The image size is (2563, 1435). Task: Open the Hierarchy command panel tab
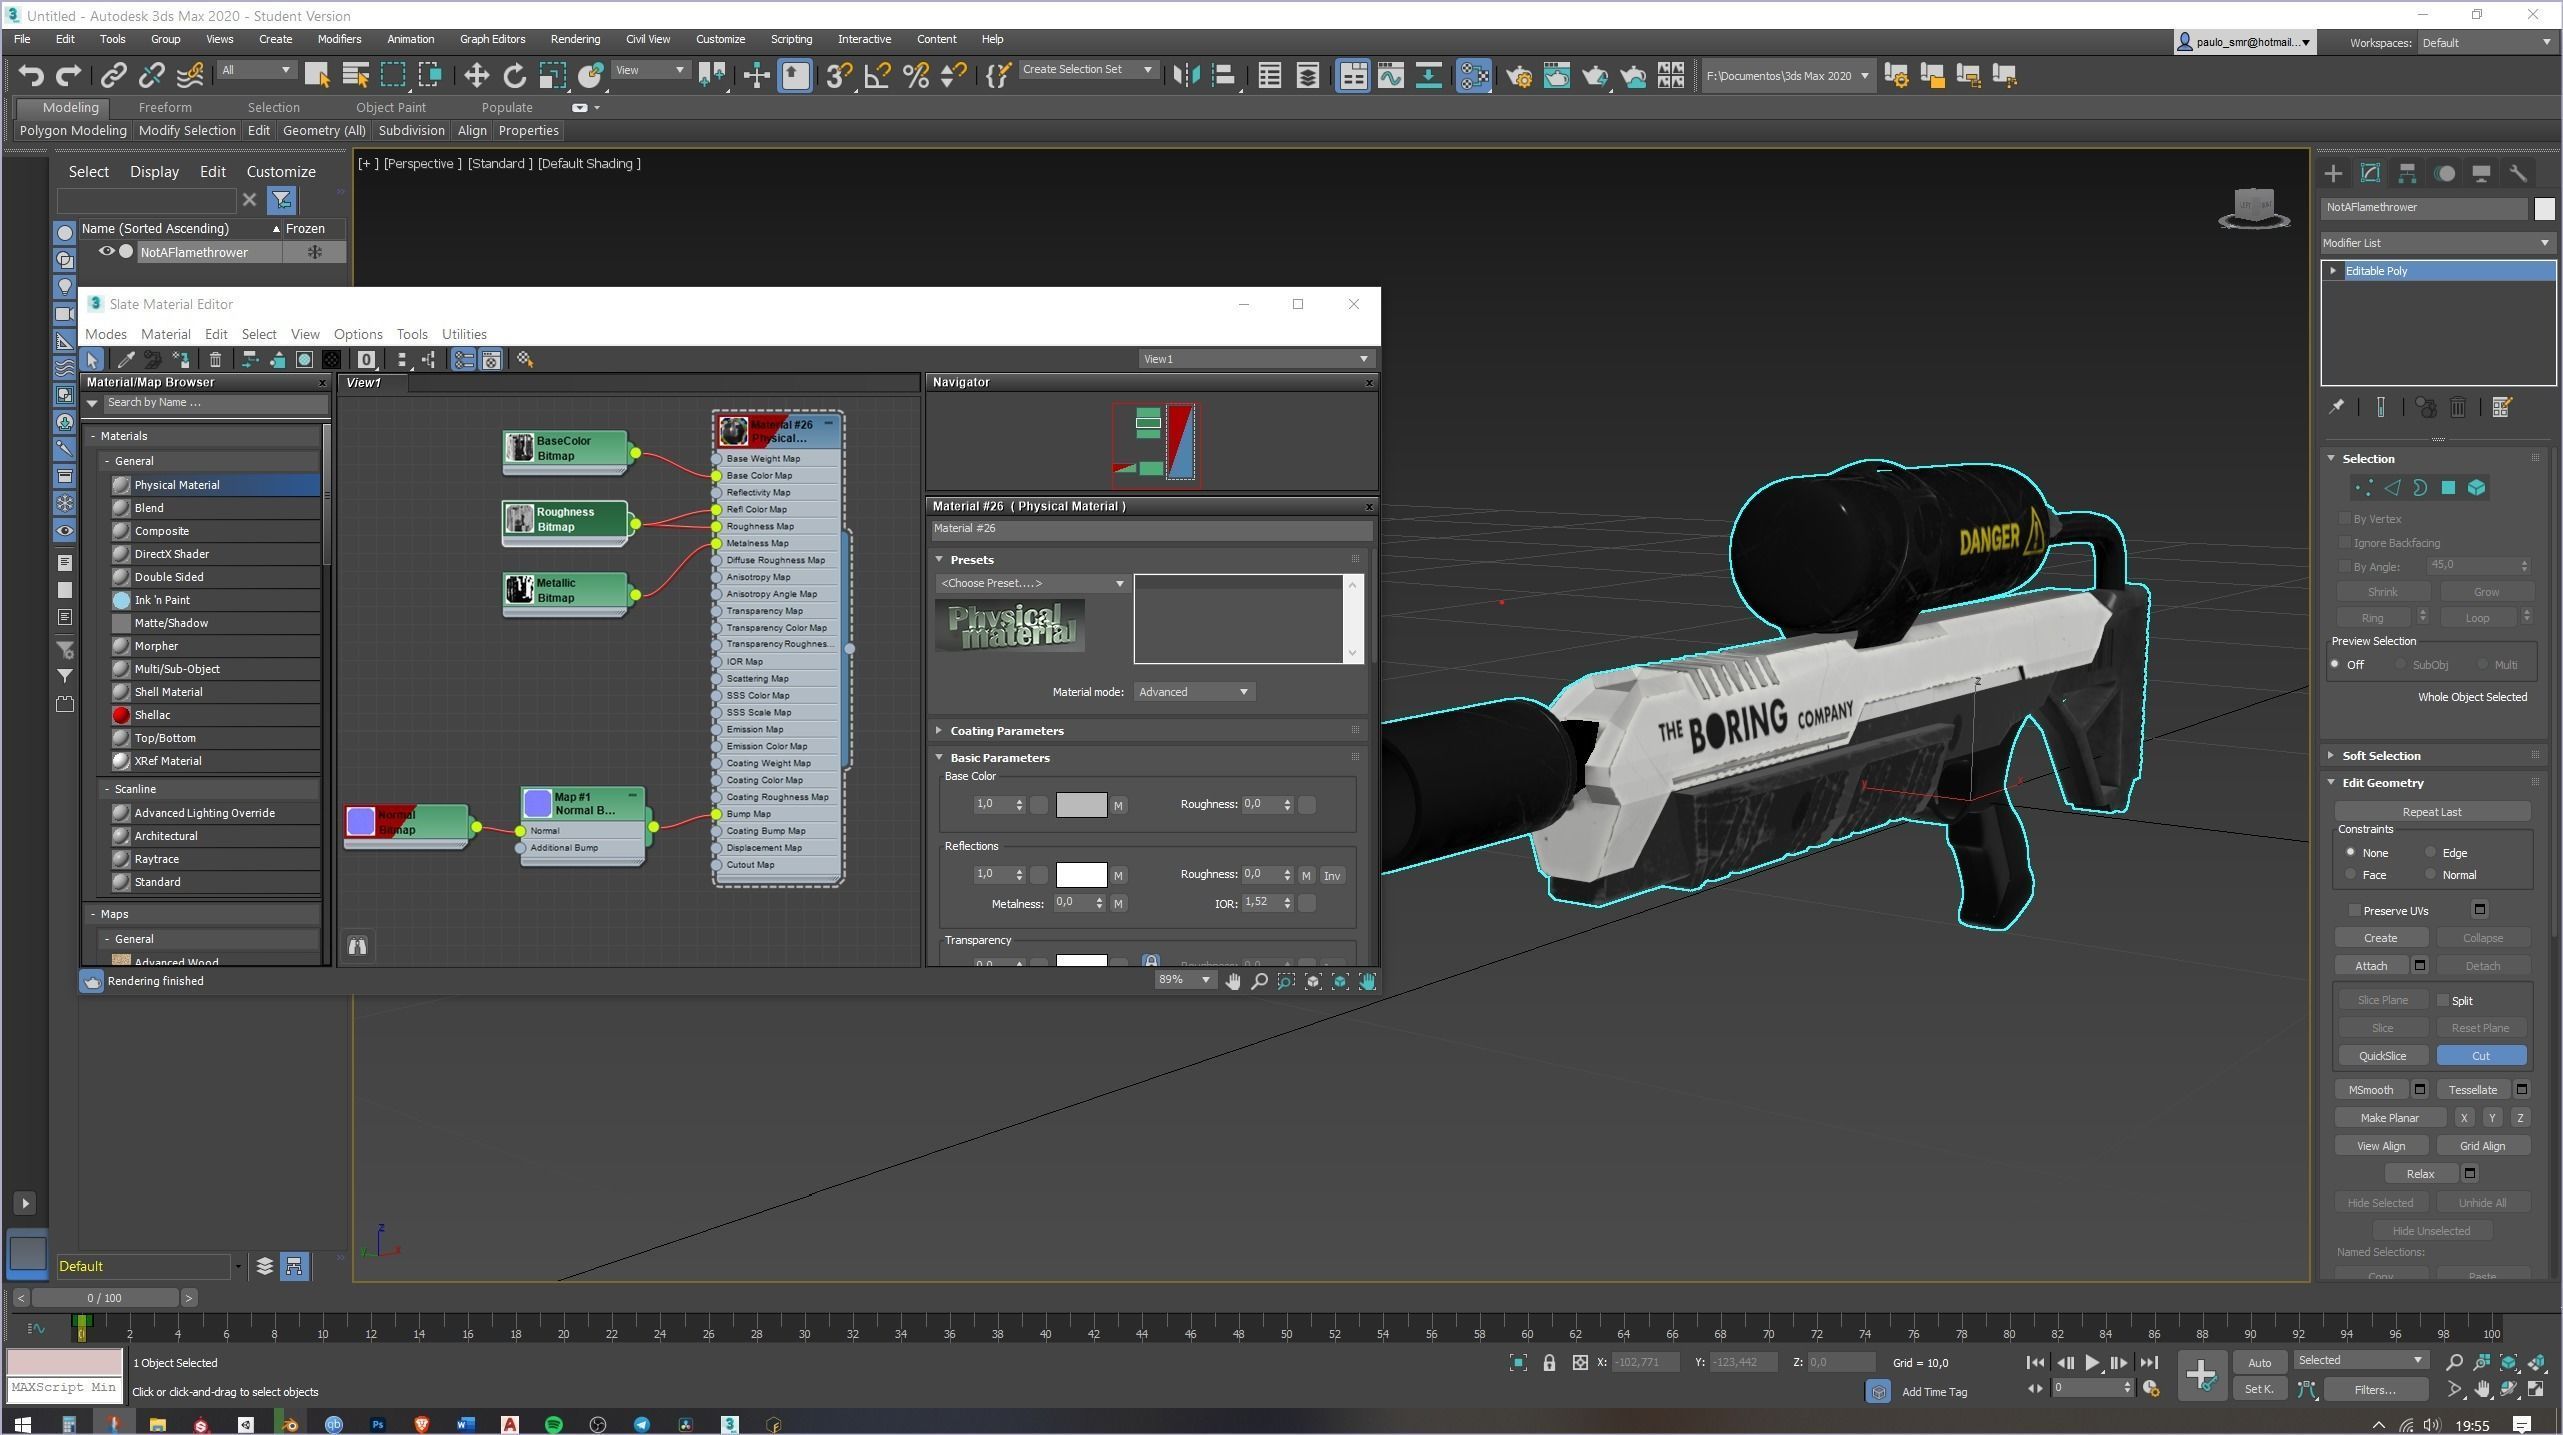point(2407,173)
